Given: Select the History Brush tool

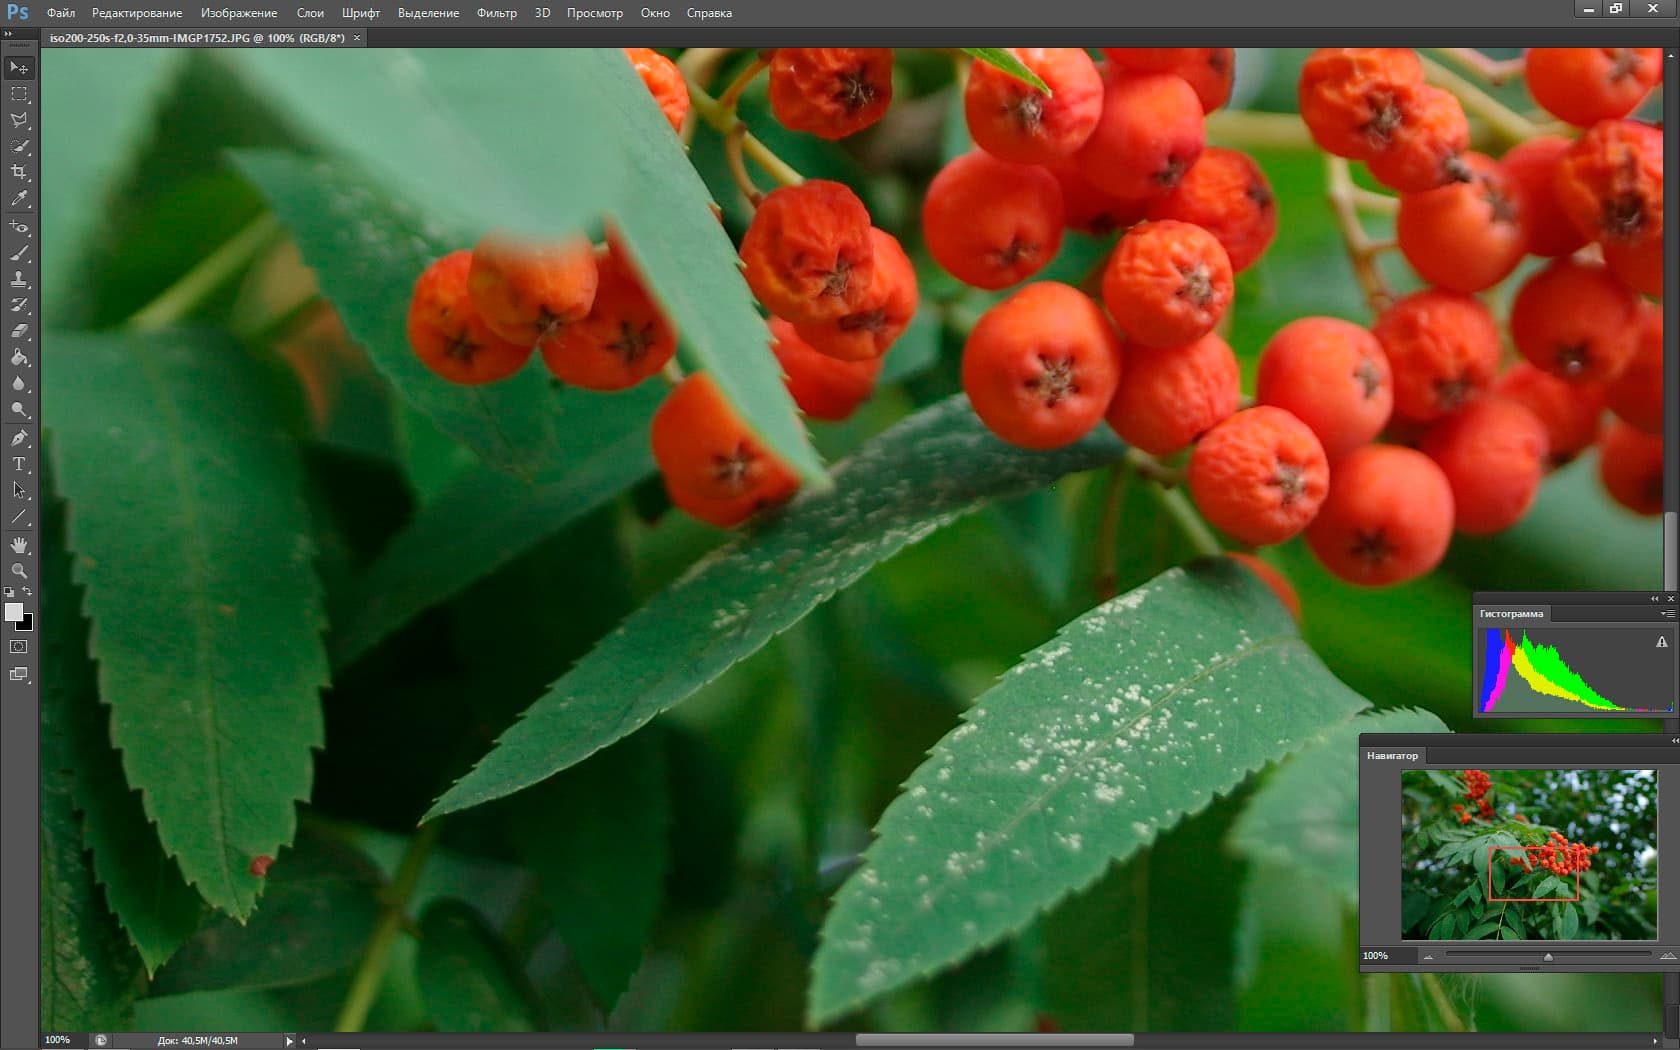Looking at the screenshot, I should click(19, 305).
